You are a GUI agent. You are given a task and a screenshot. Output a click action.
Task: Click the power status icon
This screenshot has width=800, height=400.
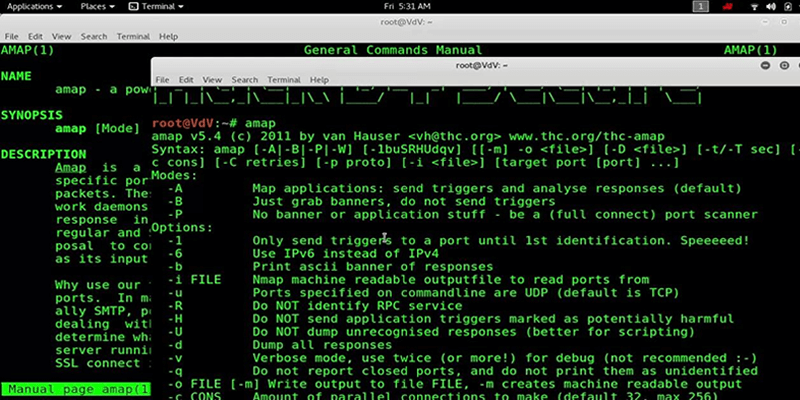[x=787, y=6]
